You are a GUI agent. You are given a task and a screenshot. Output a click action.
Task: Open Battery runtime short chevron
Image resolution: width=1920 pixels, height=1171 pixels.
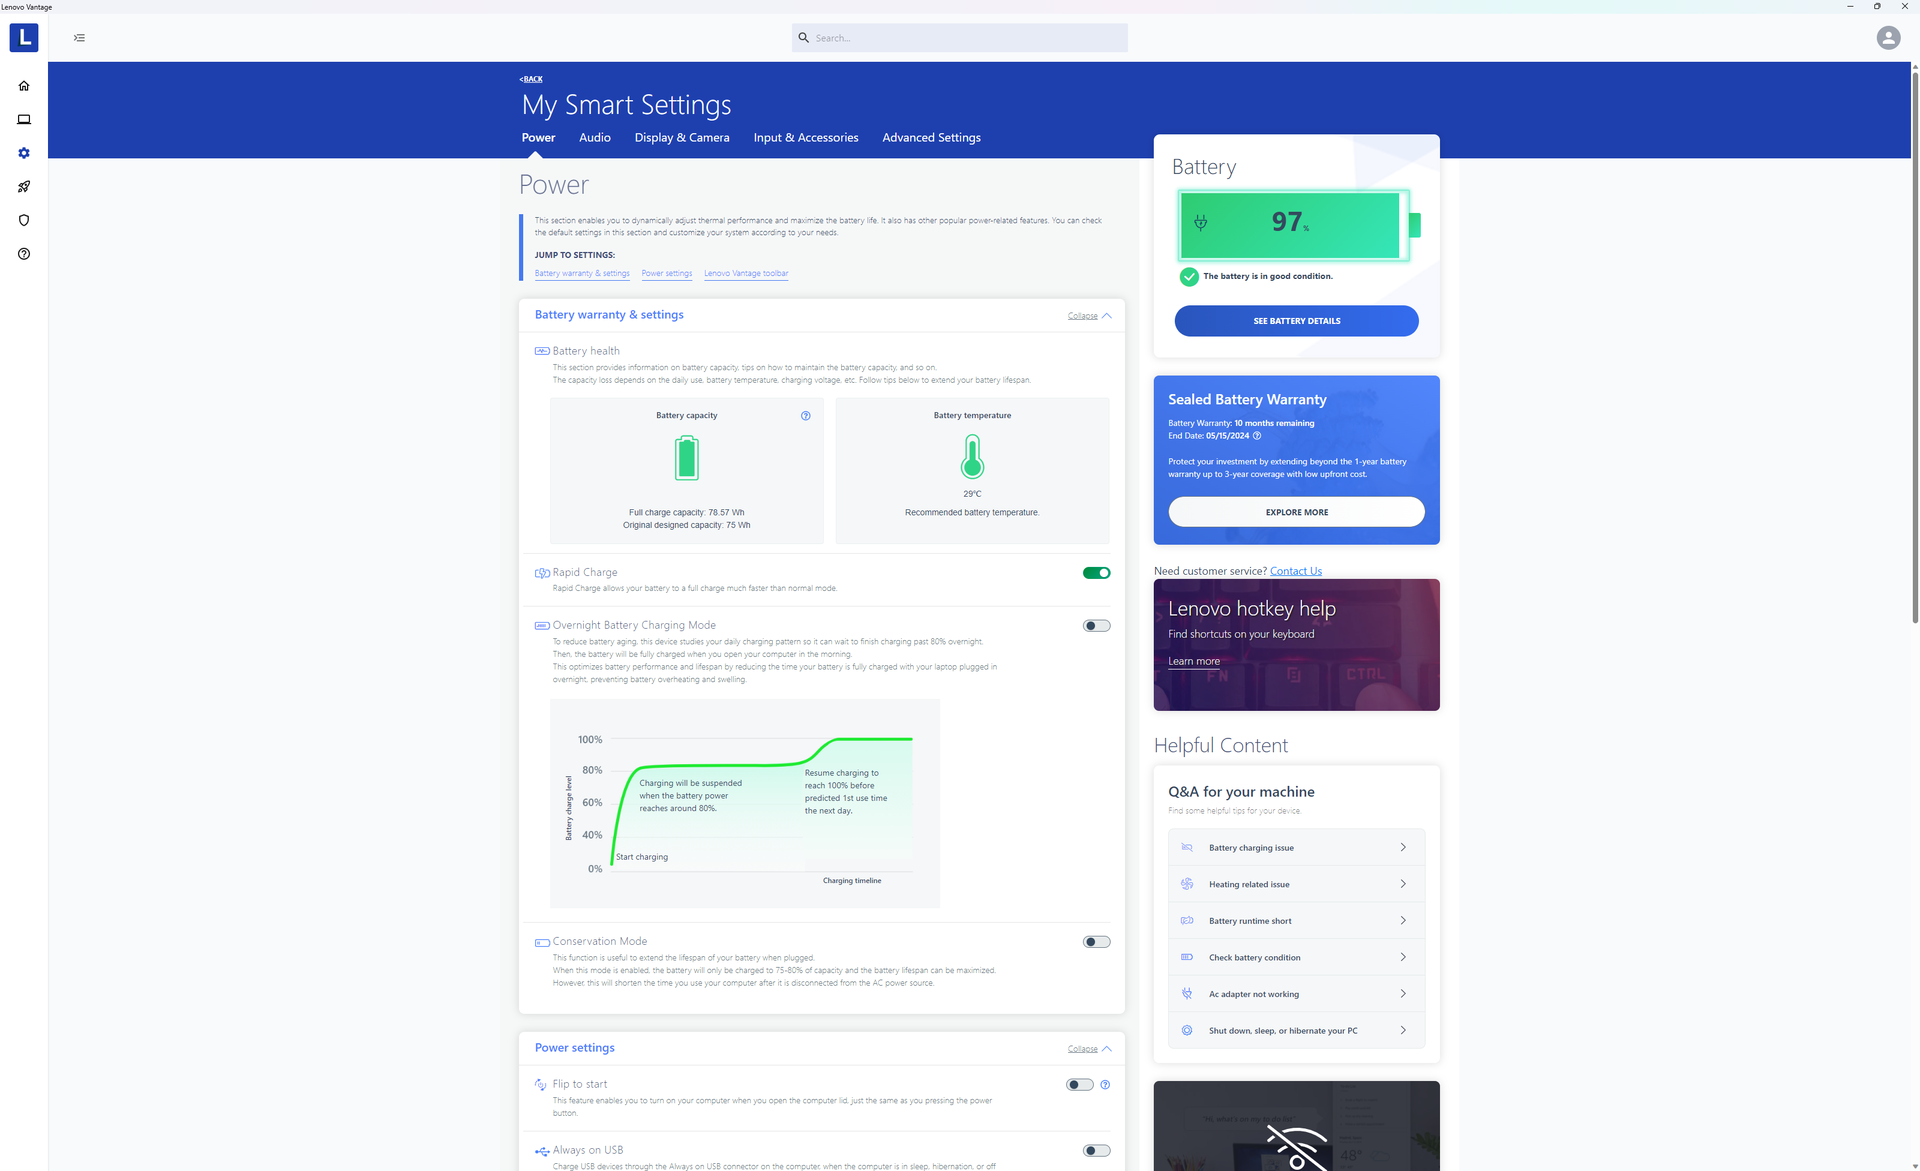[1403, 921]
